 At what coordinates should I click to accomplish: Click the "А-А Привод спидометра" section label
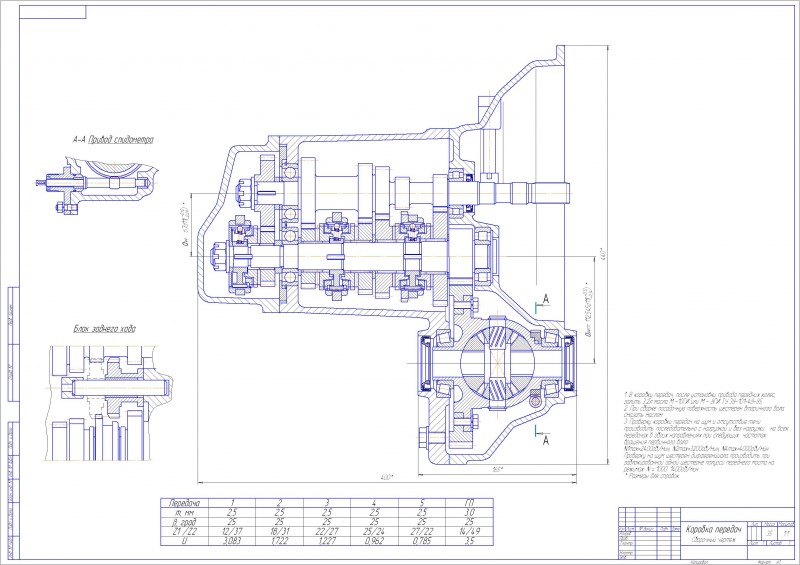point(113,139)
